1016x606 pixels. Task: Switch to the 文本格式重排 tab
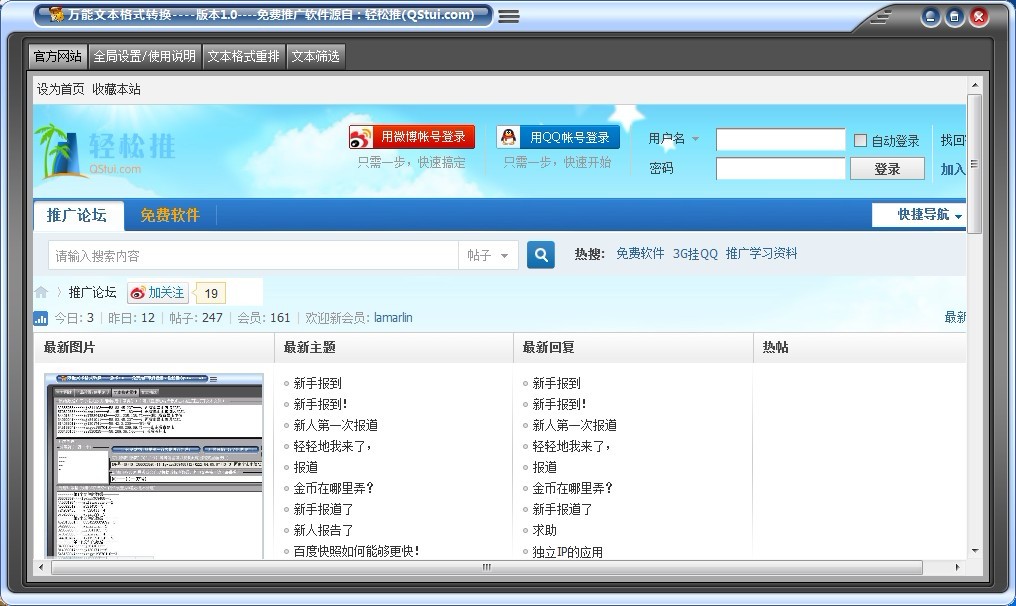point(243,56)
